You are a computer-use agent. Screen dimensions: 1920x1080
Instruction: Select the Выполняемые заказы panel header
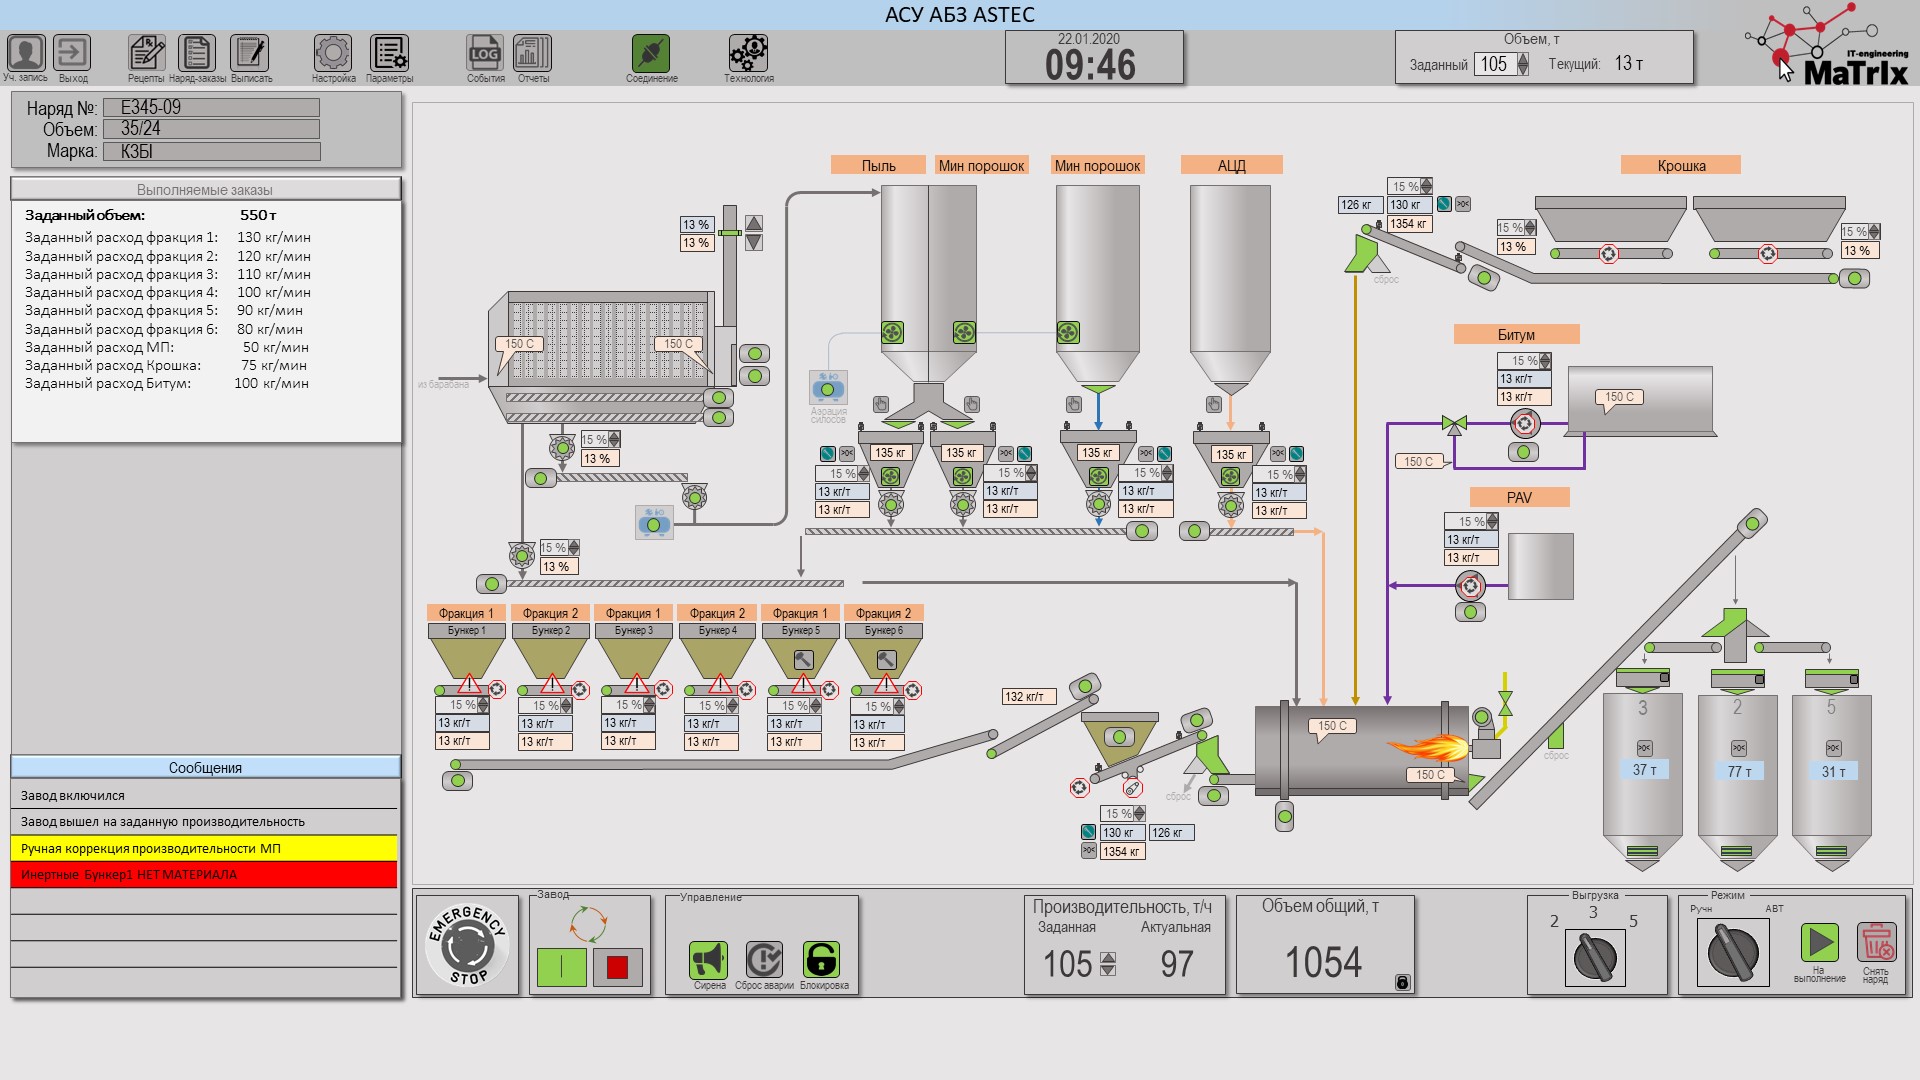tap(205, 189)
